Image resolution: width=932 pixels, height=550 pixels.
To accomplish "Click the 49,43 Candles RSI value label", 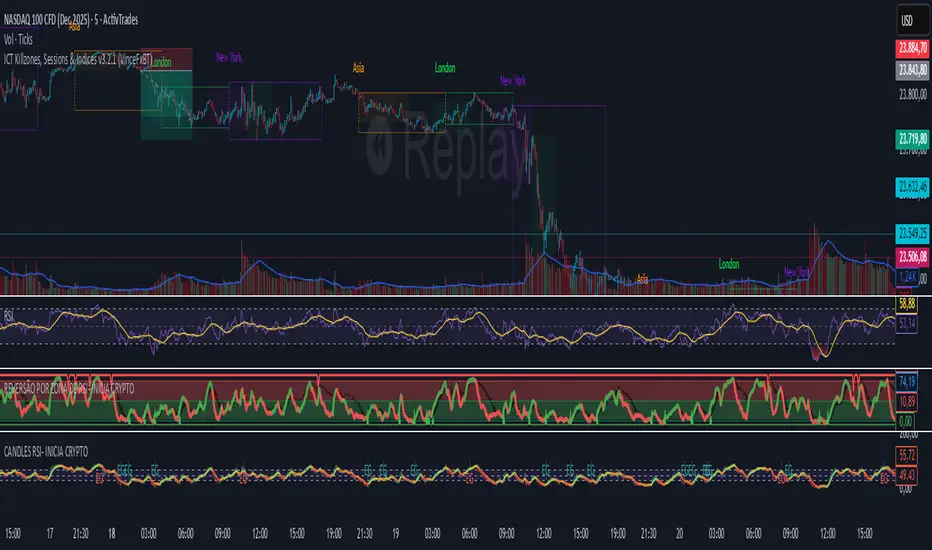I will [906, 474].
